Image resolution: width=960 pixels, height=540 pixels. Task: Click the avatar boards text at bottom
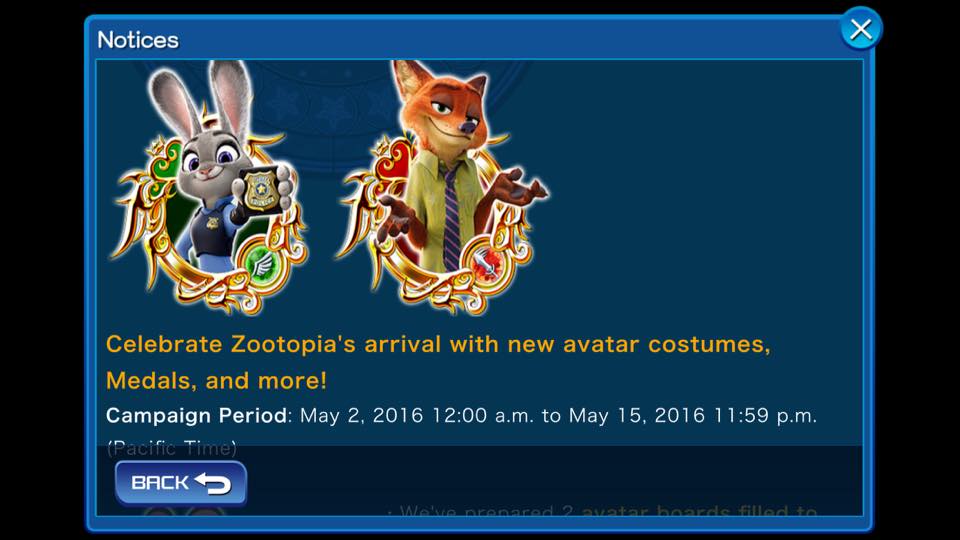coord(699,511)
